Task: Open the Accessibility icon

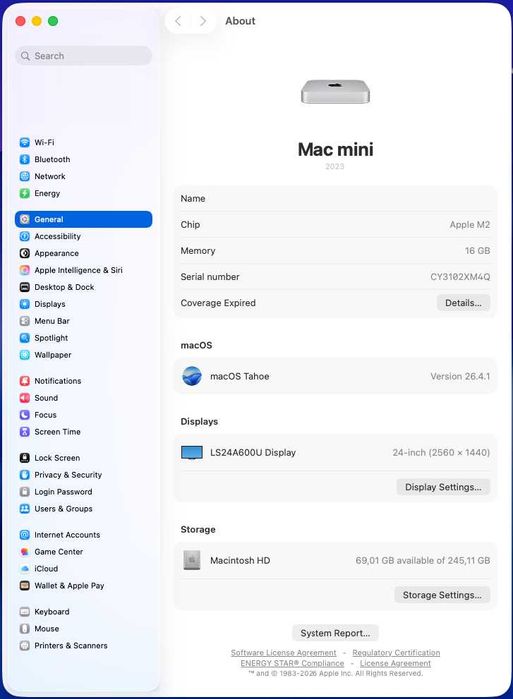Action: click(x=25, y=236)
